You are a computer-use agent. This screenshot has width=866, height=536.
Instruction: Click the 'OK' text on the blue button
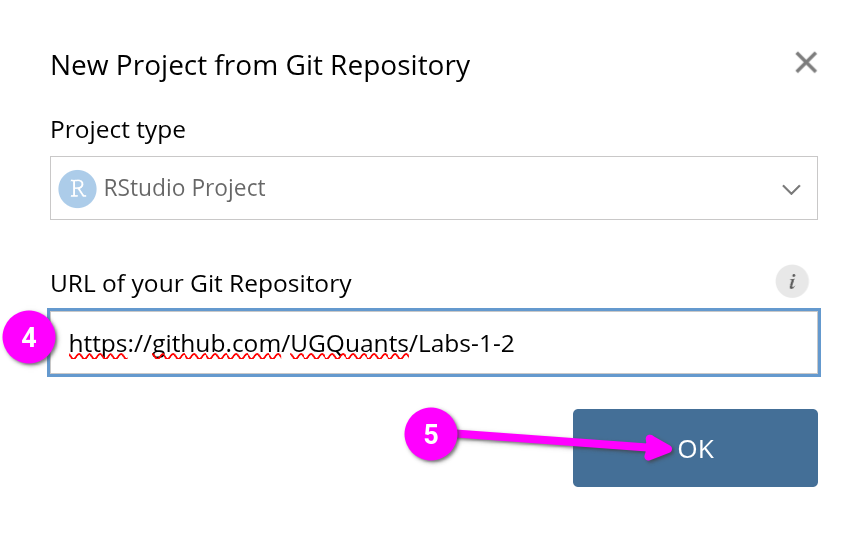(x=696, y=449)
